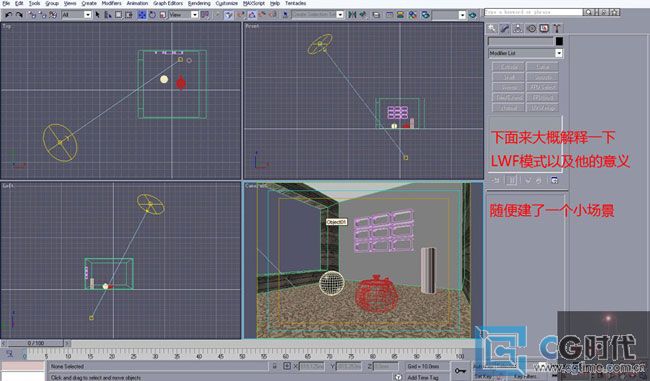Toggle the Selection Lock padlock icon
This screenshot has height=381, width=650.
click(274, 366)
